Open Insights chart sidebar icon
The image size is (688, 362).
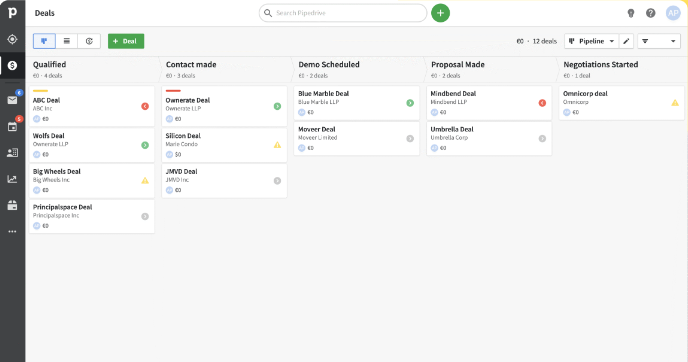(12, 179)
